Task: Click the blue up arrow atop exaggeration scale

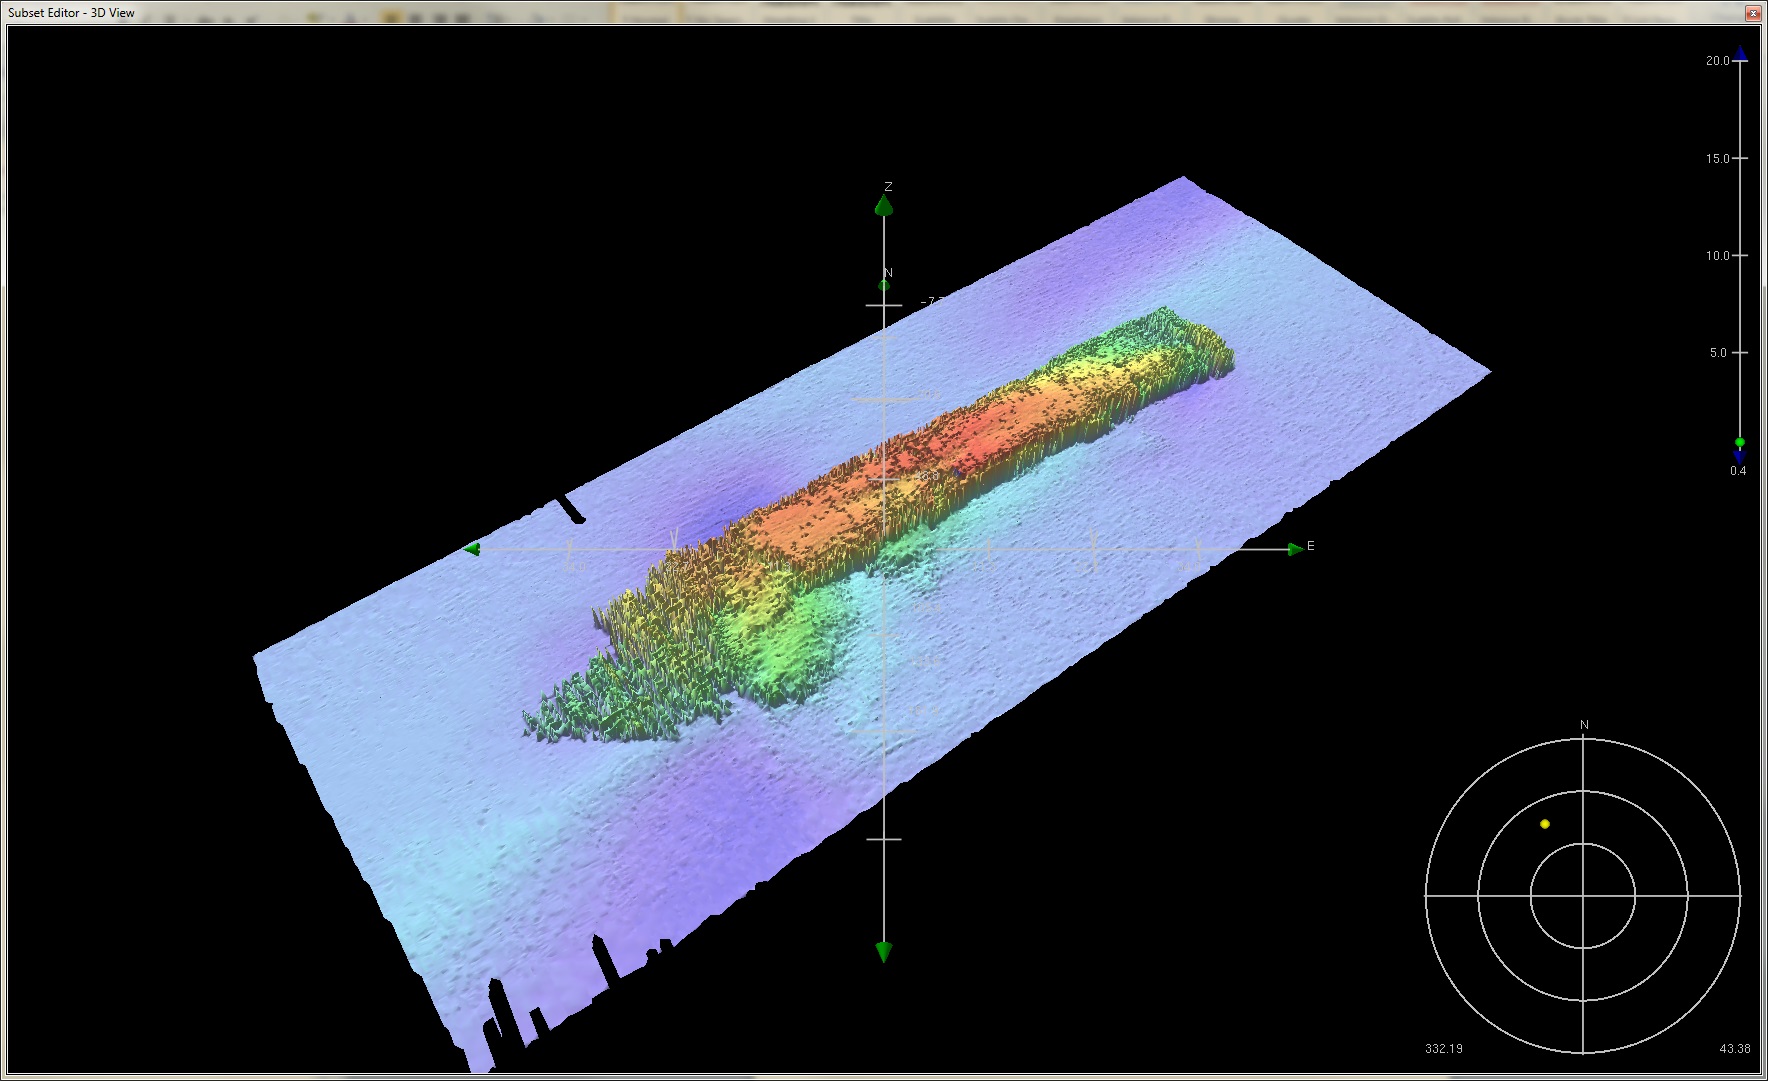Action: click(x=1741, y=52)
